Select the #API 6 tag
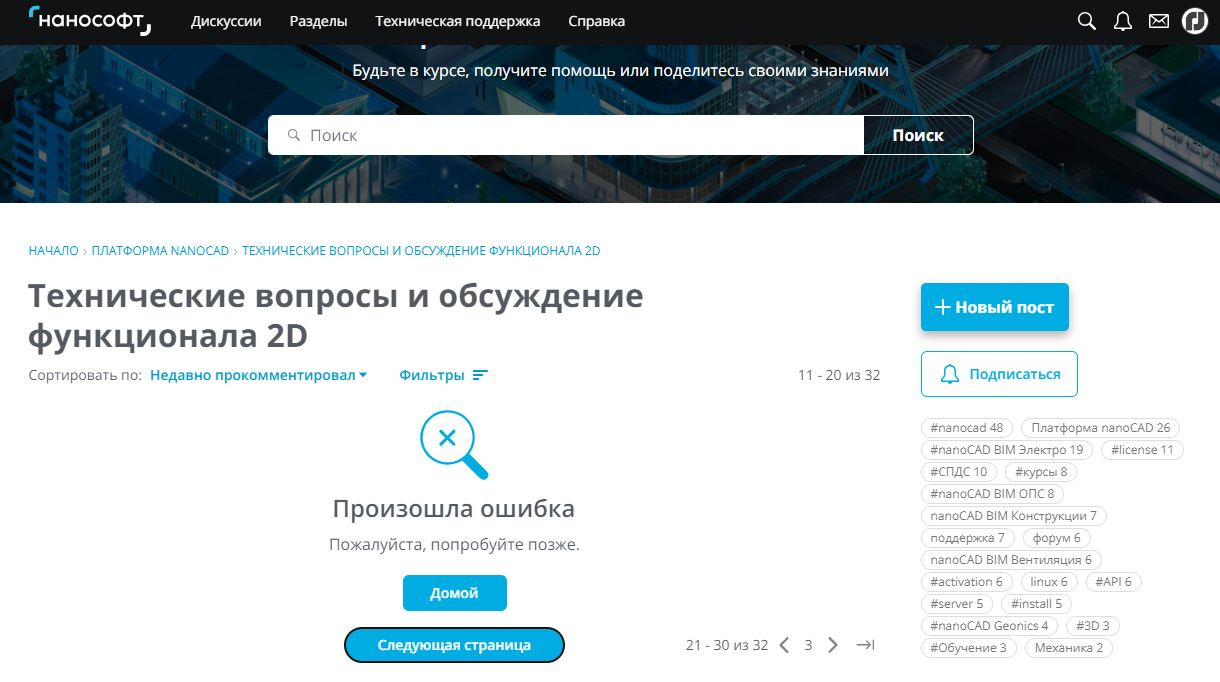This screenshot has width=1220, height=682. pyautogui.click(x=1115, y=582)
